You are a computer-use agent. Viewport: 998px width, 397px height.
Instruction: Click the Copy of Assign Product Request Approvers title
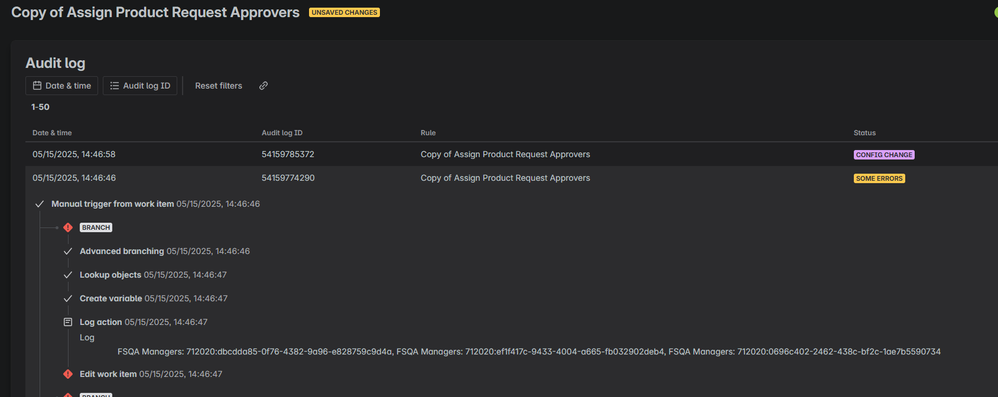[155, 12]
